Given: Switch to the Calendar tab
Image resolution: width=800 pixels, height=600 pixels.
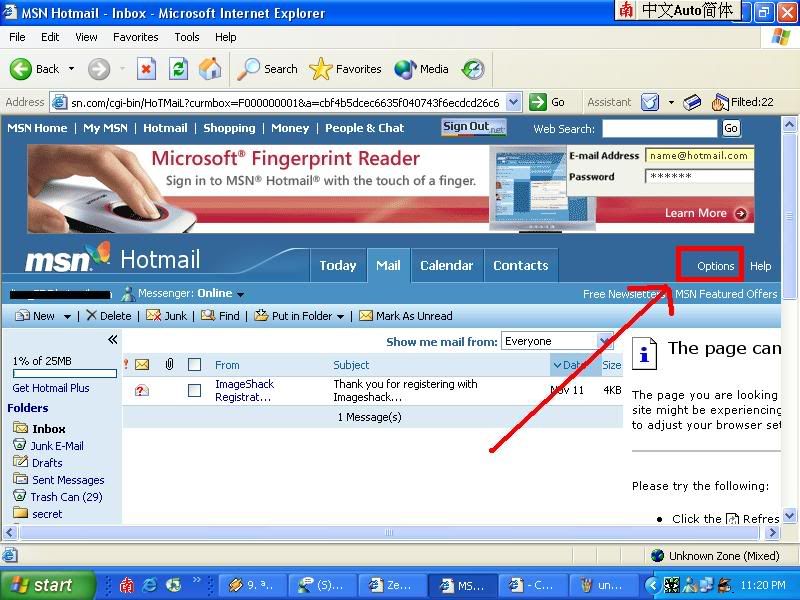Looking at the screenshot, I should [446, 265].
